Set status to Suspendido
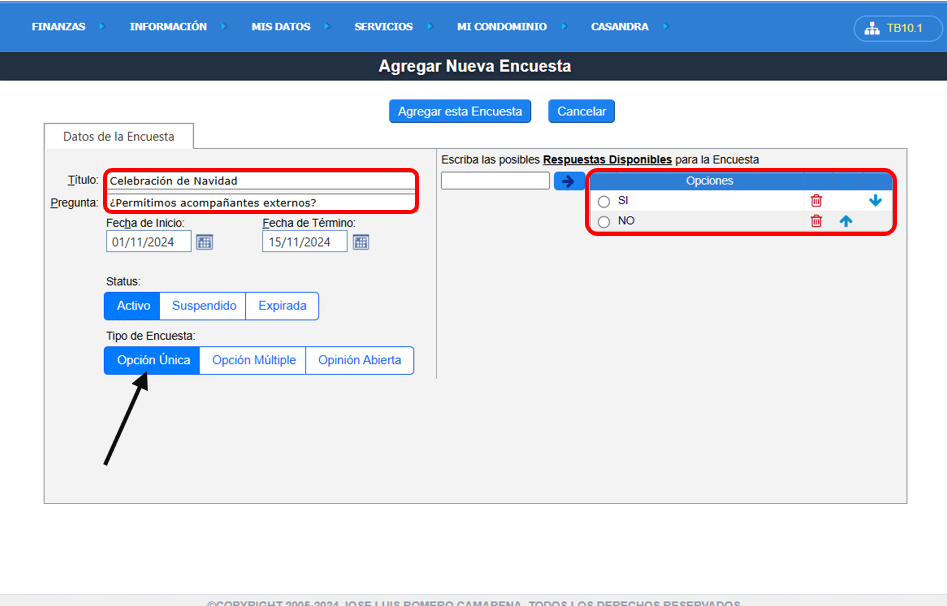Image resolution: width=947 pixels, height=606 pixels. 204,306
